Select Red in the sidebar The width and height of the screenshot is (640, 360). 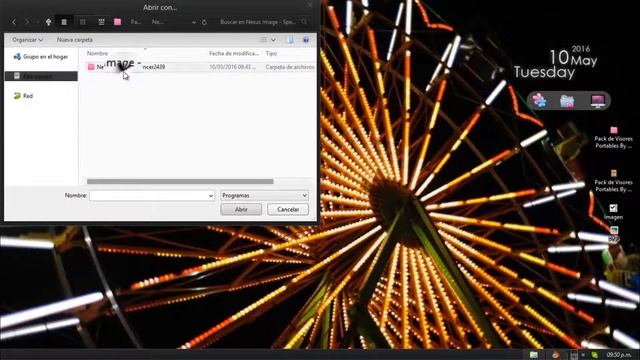(x=23, y=96)
